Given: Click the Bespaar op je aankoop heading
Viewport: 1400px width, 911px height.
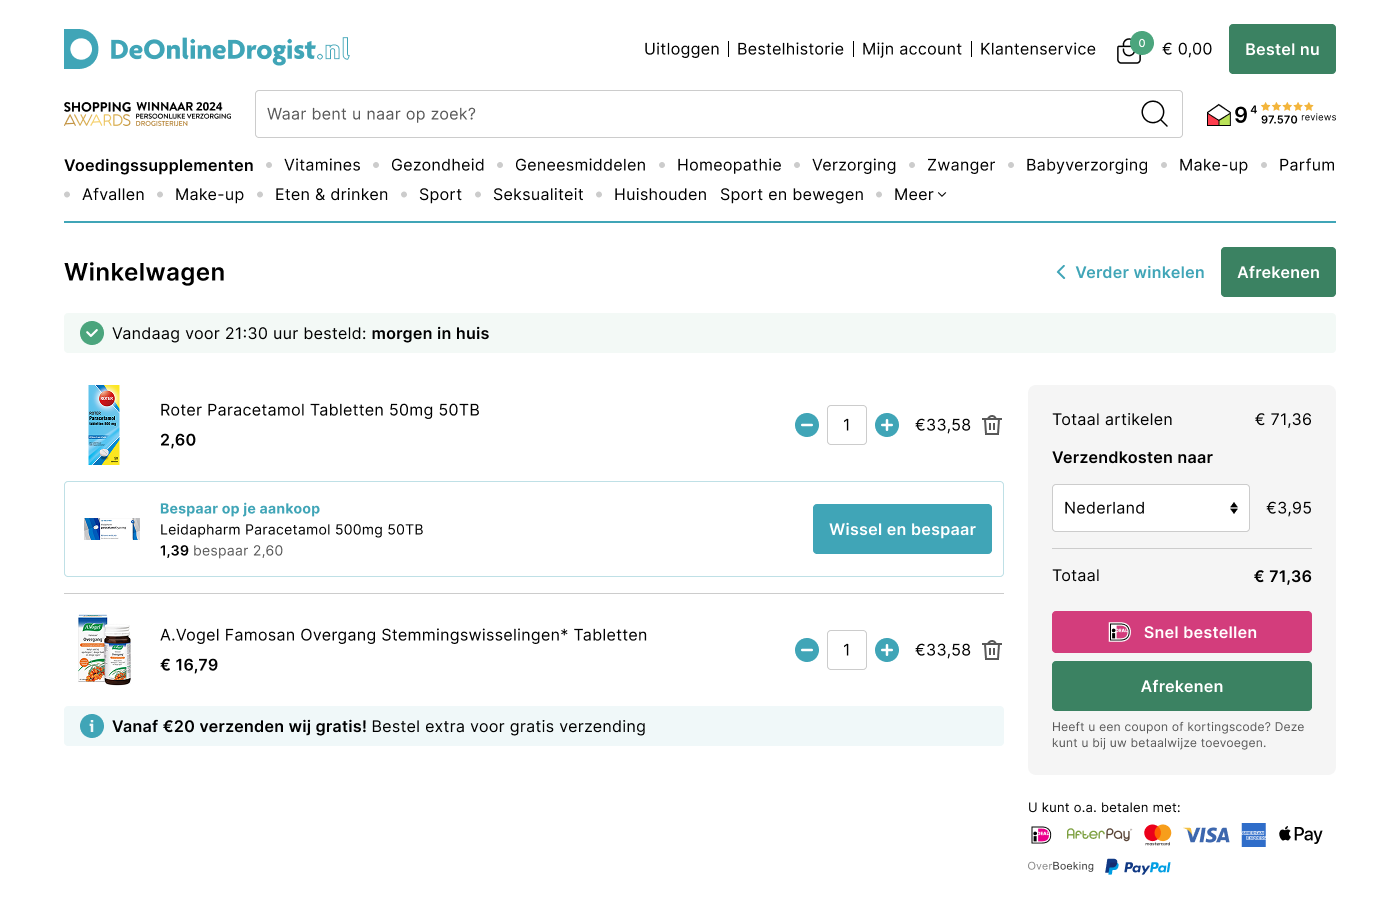Looking at the screenshot, I should [240, 509].
